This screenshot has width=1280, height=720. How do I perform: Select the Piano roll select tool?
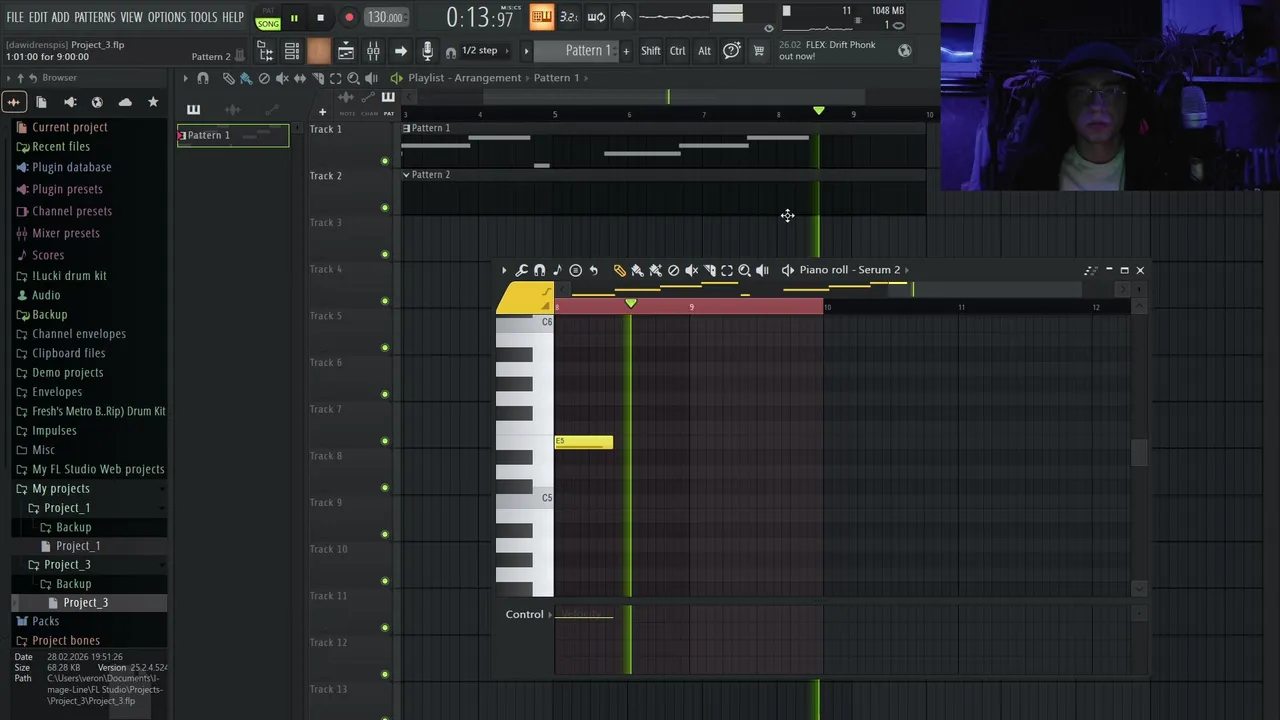727,270
